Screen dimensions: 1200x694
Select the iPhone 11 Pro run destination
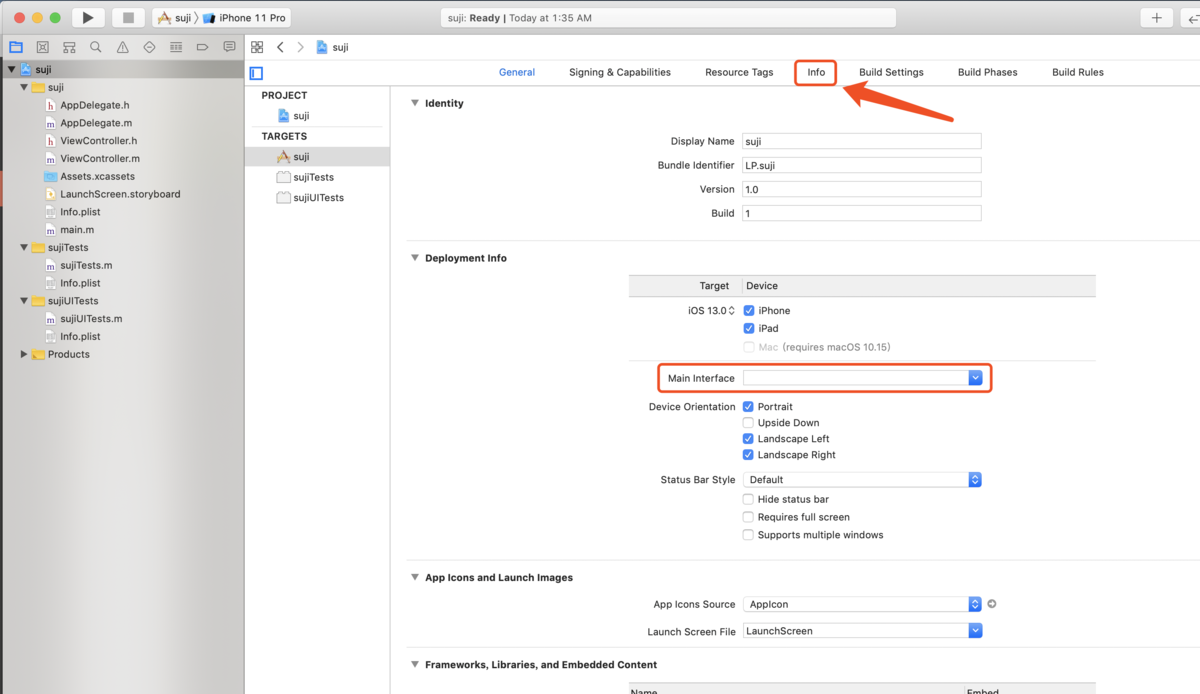coord(245,18)
